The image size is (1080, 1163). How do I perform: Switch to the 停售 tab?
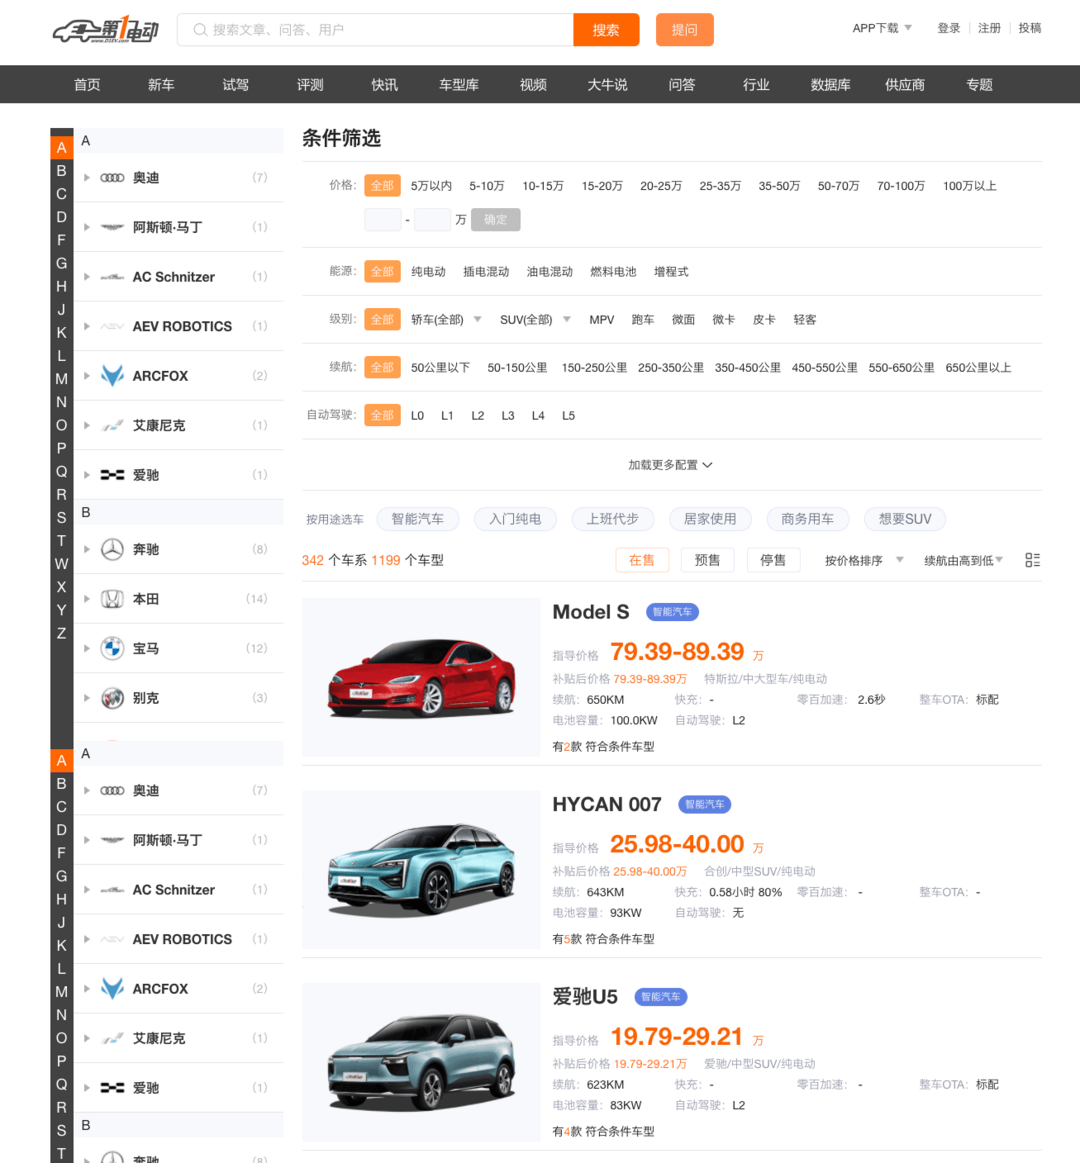(x=773, y=560)
